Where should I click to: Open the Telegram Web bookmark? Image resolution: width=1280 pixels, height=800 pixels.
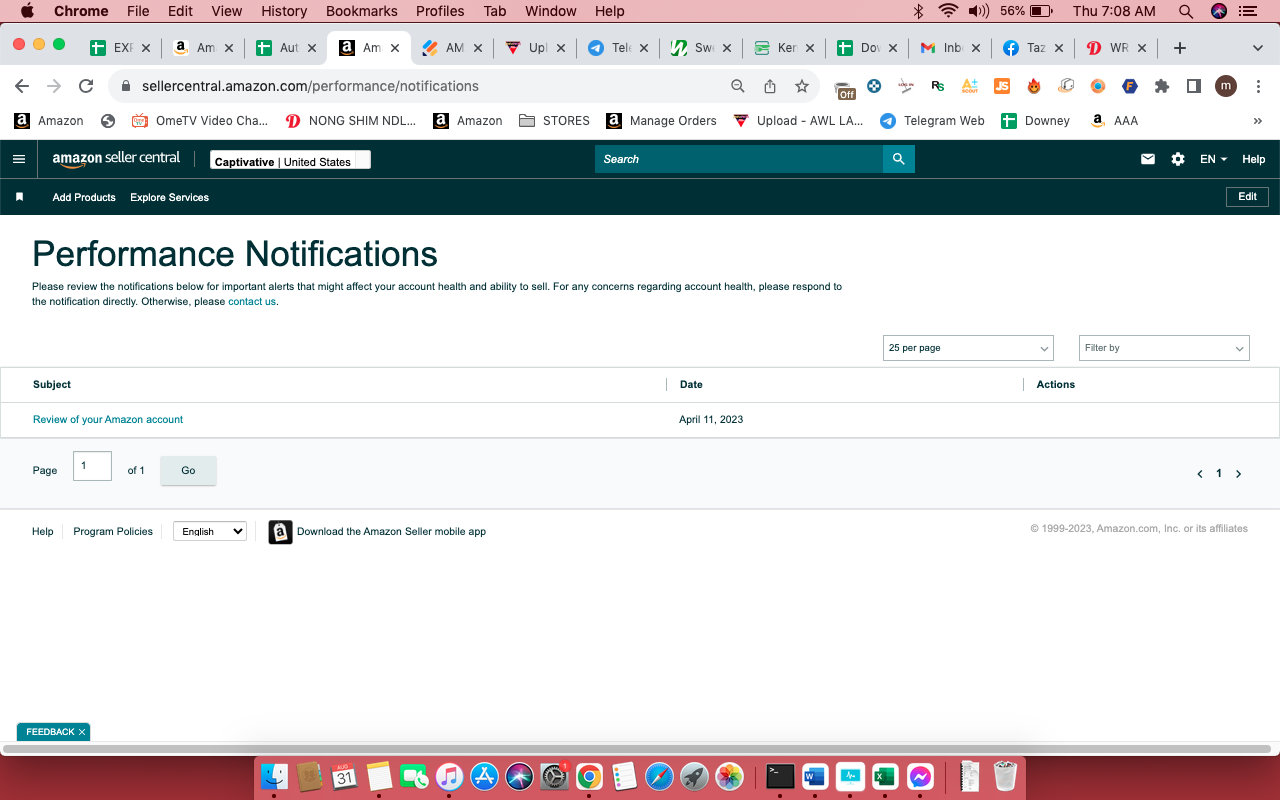932,121
